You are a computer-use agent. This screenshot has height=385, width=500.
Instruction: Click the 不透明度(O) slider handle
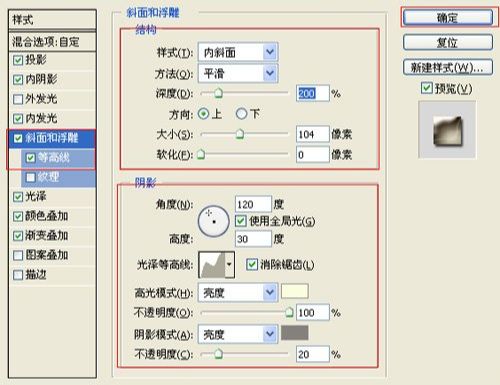[x=289, y=312]
